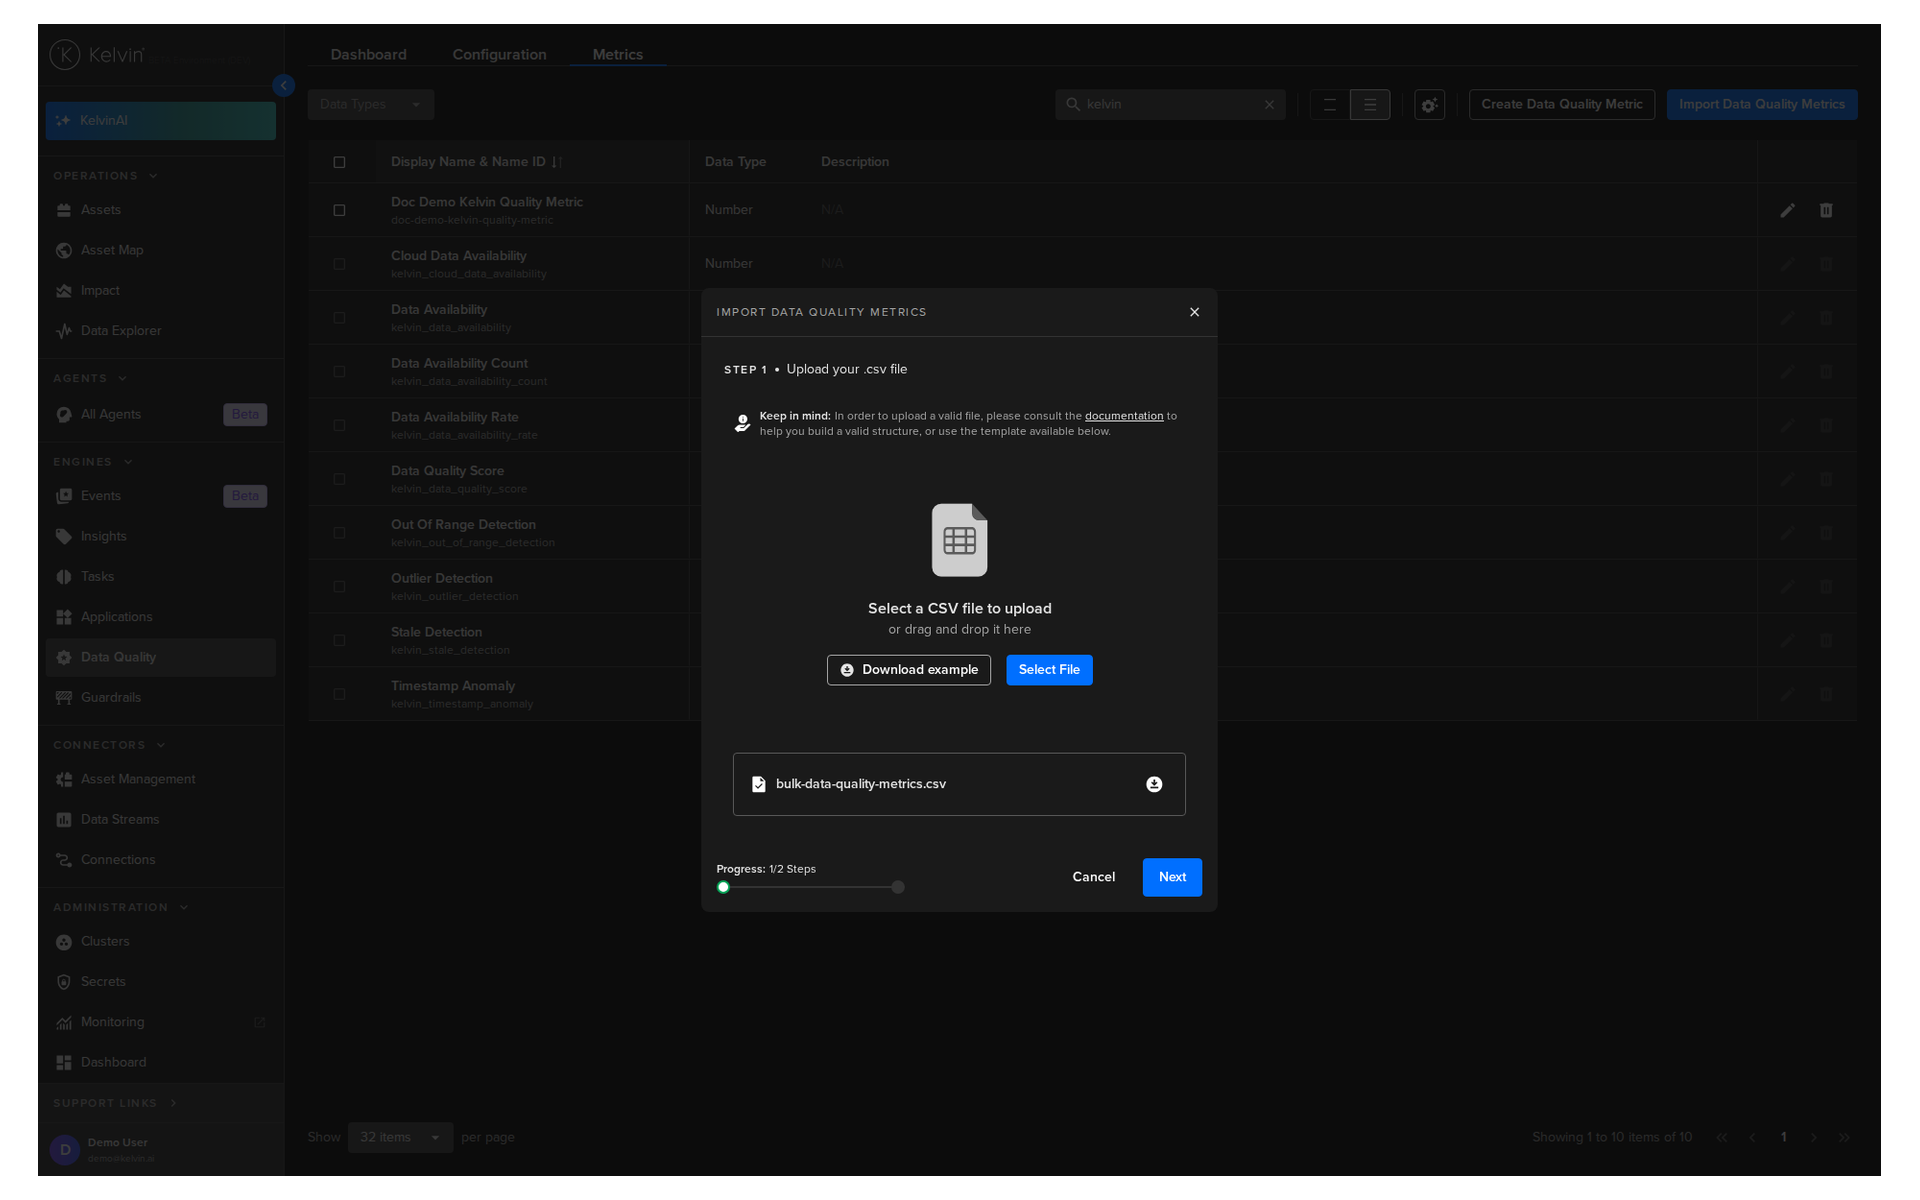Screen dimensions: 1920x1200
Task: Proceed with the Next button
Action: point(1172,877)
